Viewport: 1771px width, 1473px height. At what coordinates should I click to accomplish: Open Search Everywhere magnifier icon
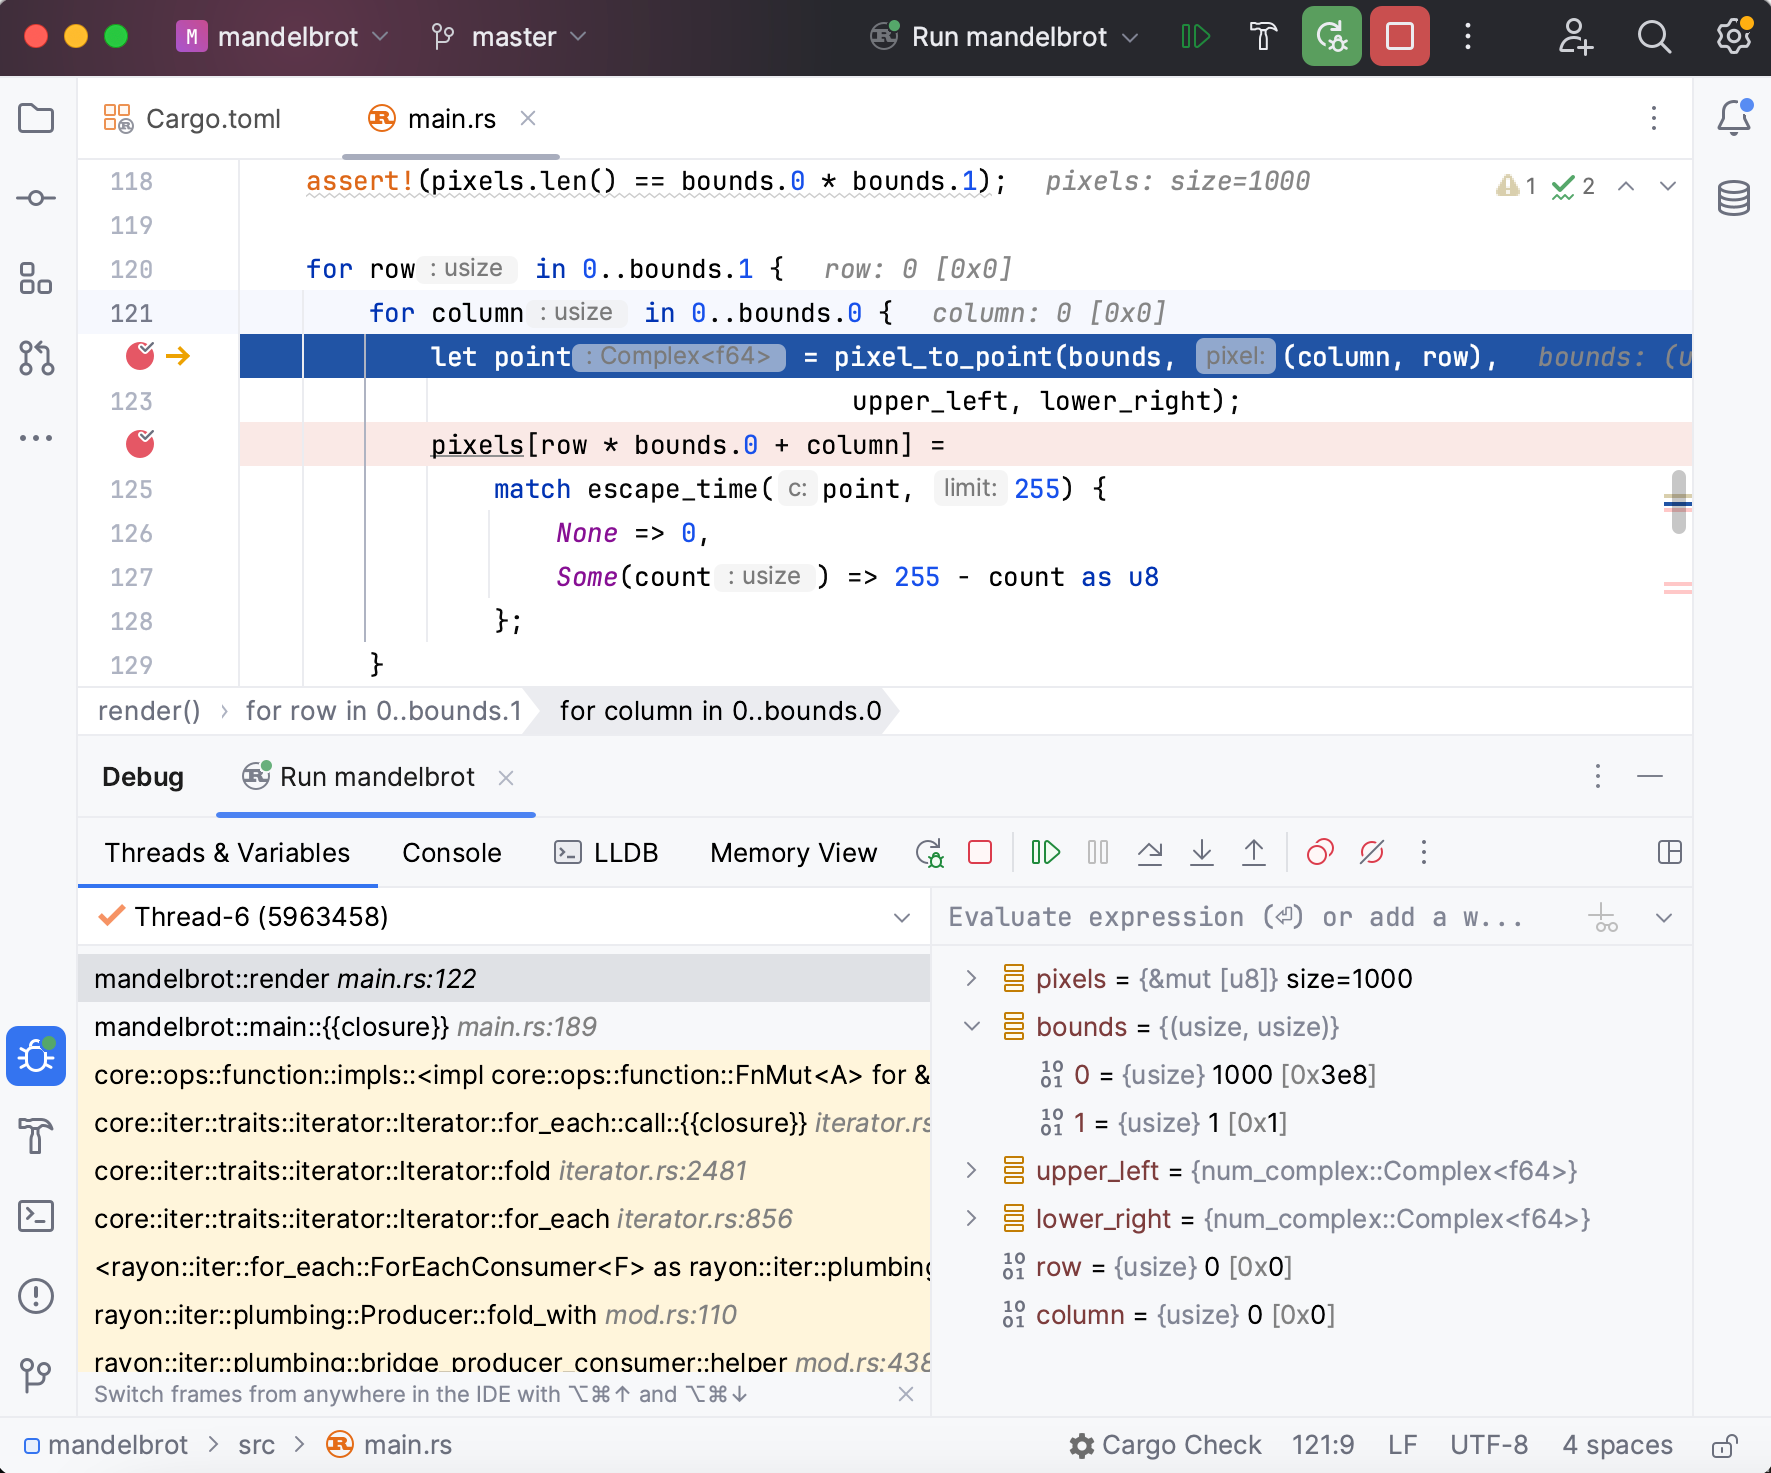(x=1653, y=36)
